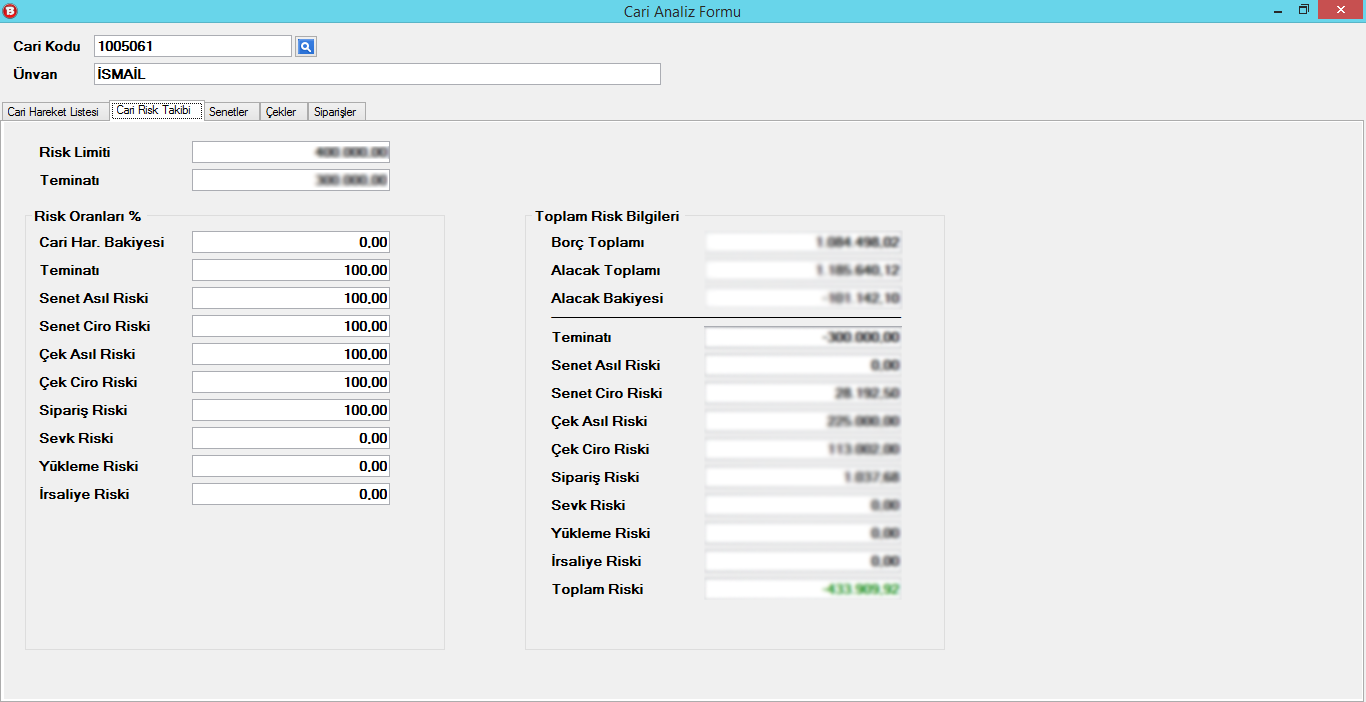The width and height of the screenshot is (1366, 702).
Task: Close the Cari Analiz Formu window
Action: [x=1341, y=10]
